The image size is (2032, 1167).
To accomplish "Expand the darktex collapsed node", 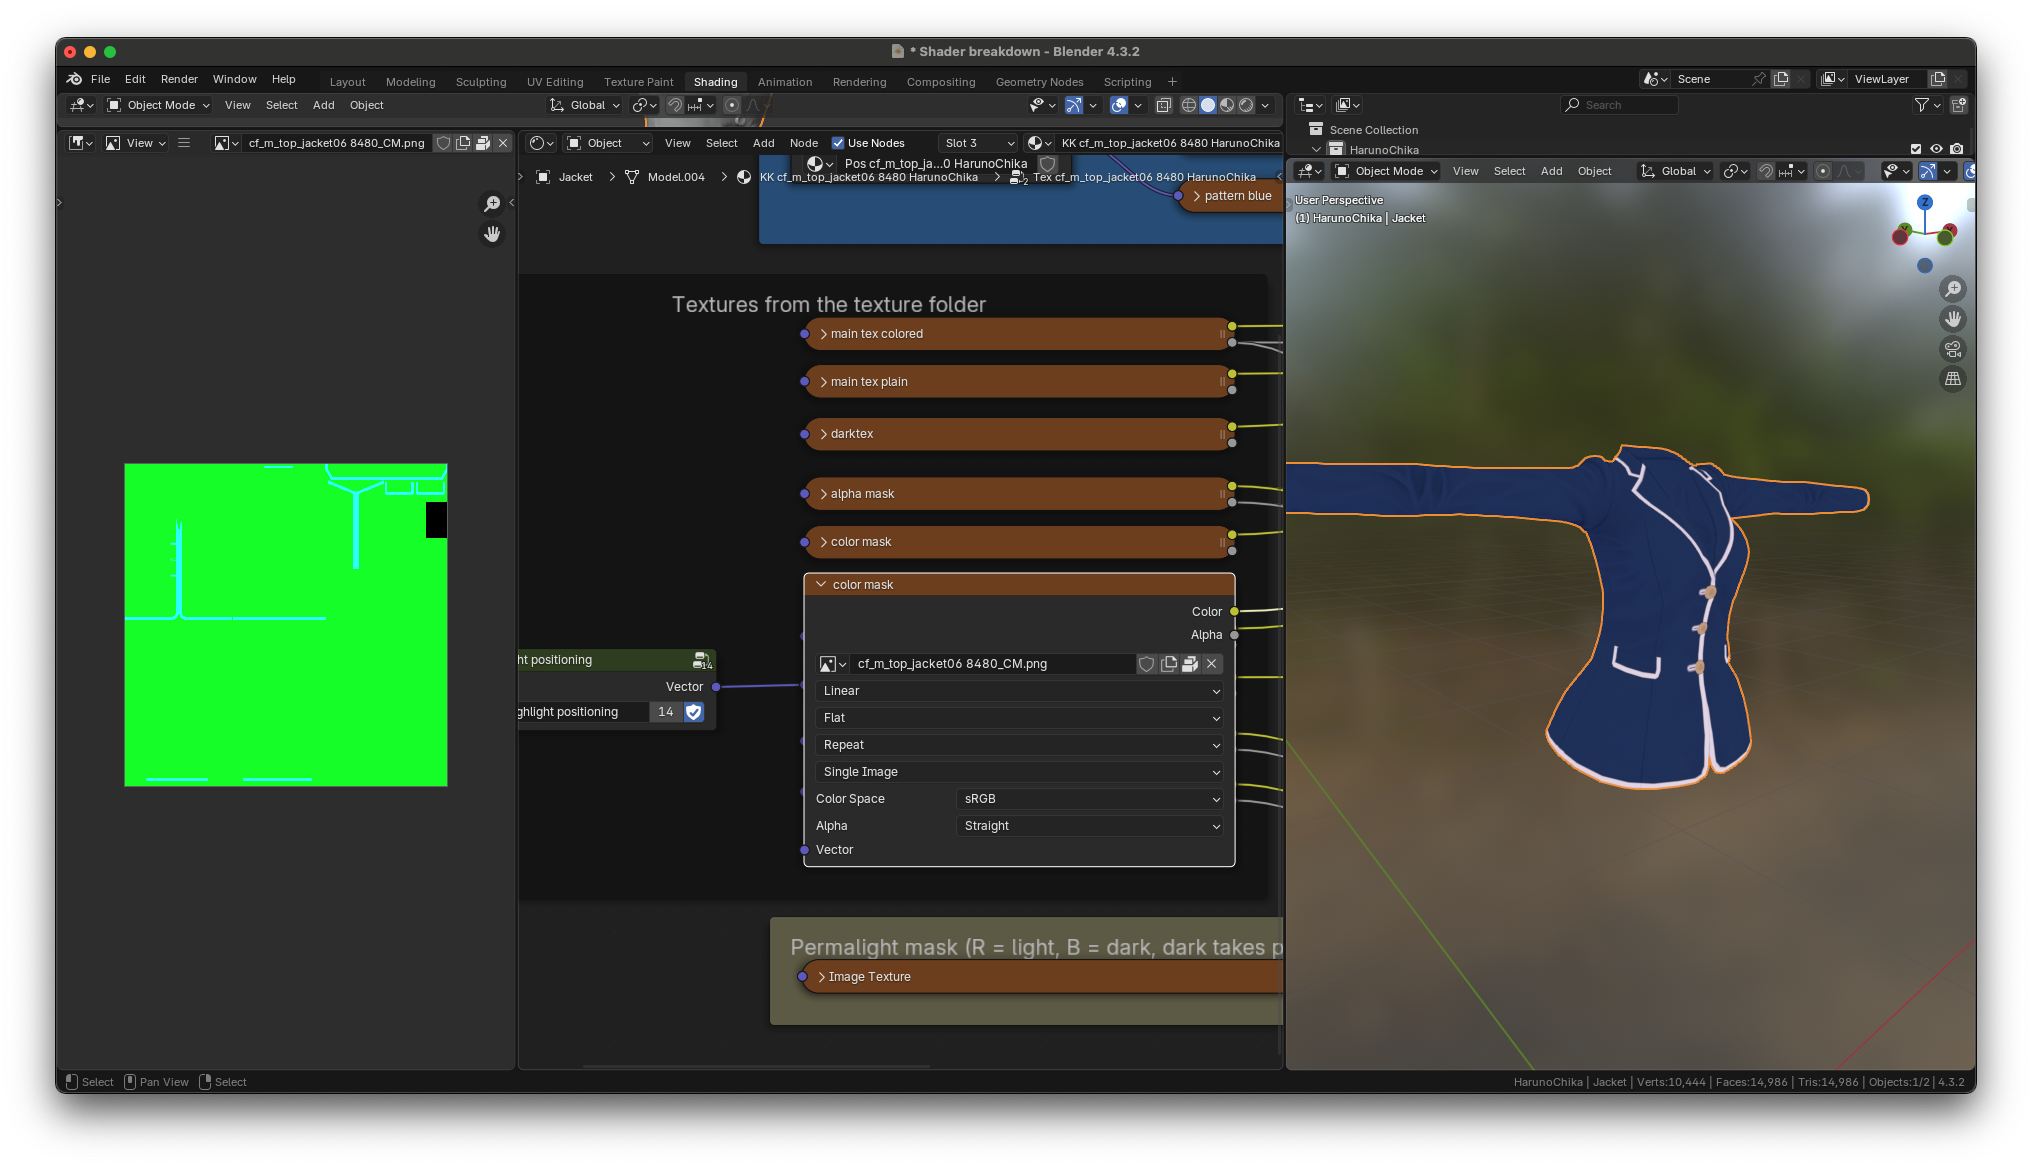I will [x=824, y=434].
